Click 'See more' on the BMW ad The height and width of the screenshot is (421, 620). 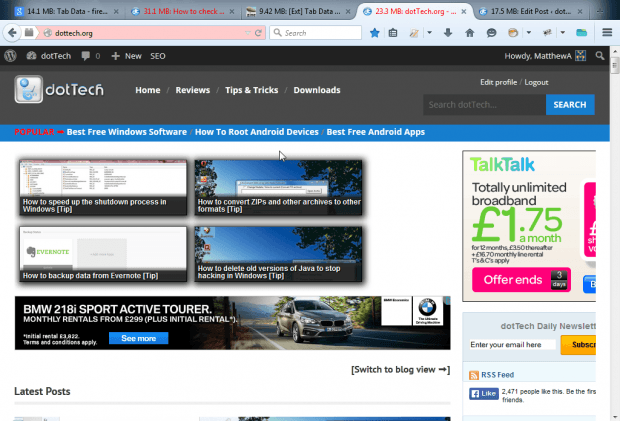(x=138, y=338)
